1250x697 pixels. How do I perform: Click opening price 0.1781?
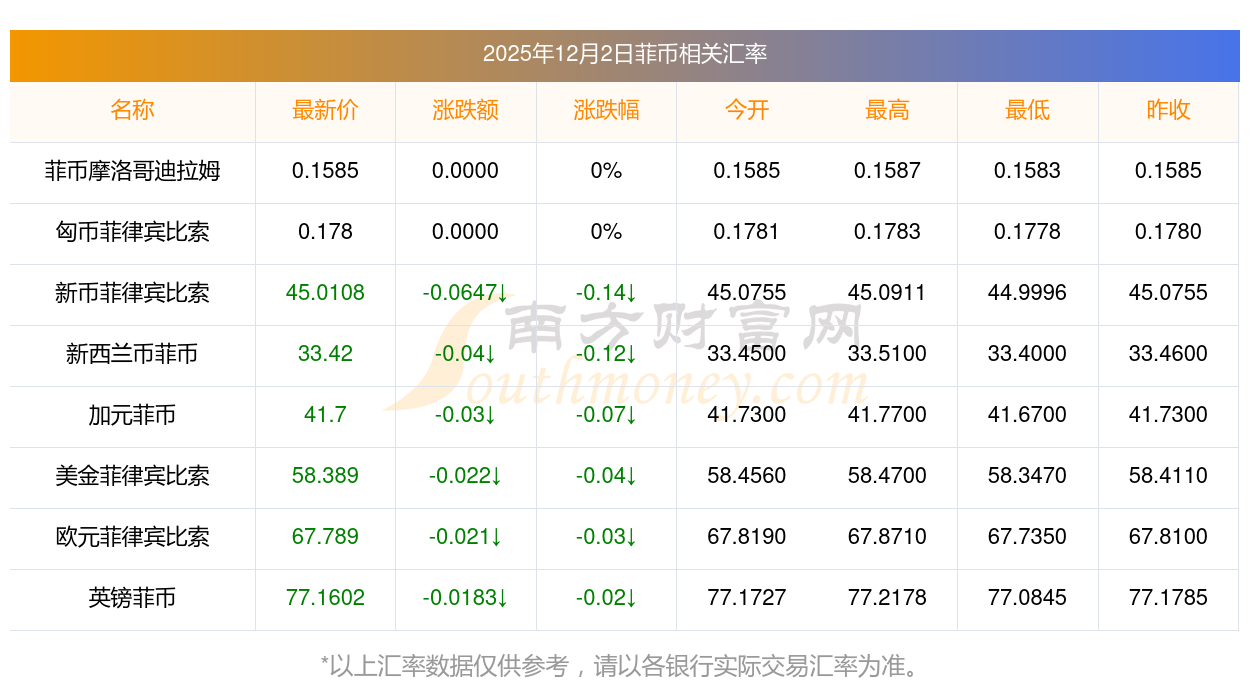click(747, 232)
